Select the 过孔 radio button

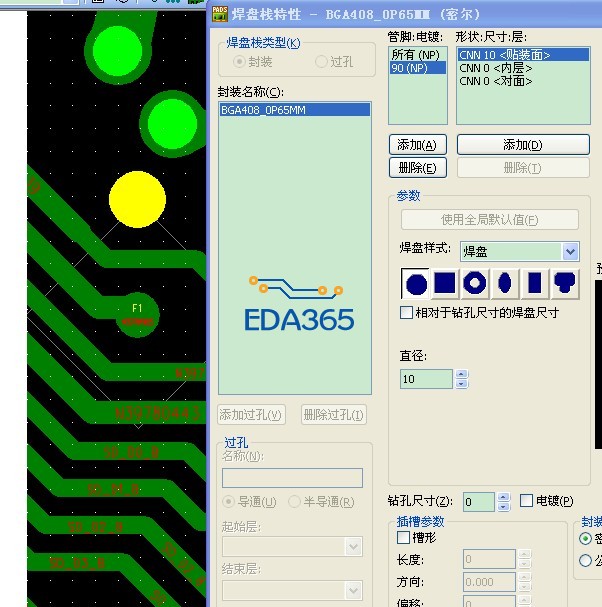pos(321,62)
